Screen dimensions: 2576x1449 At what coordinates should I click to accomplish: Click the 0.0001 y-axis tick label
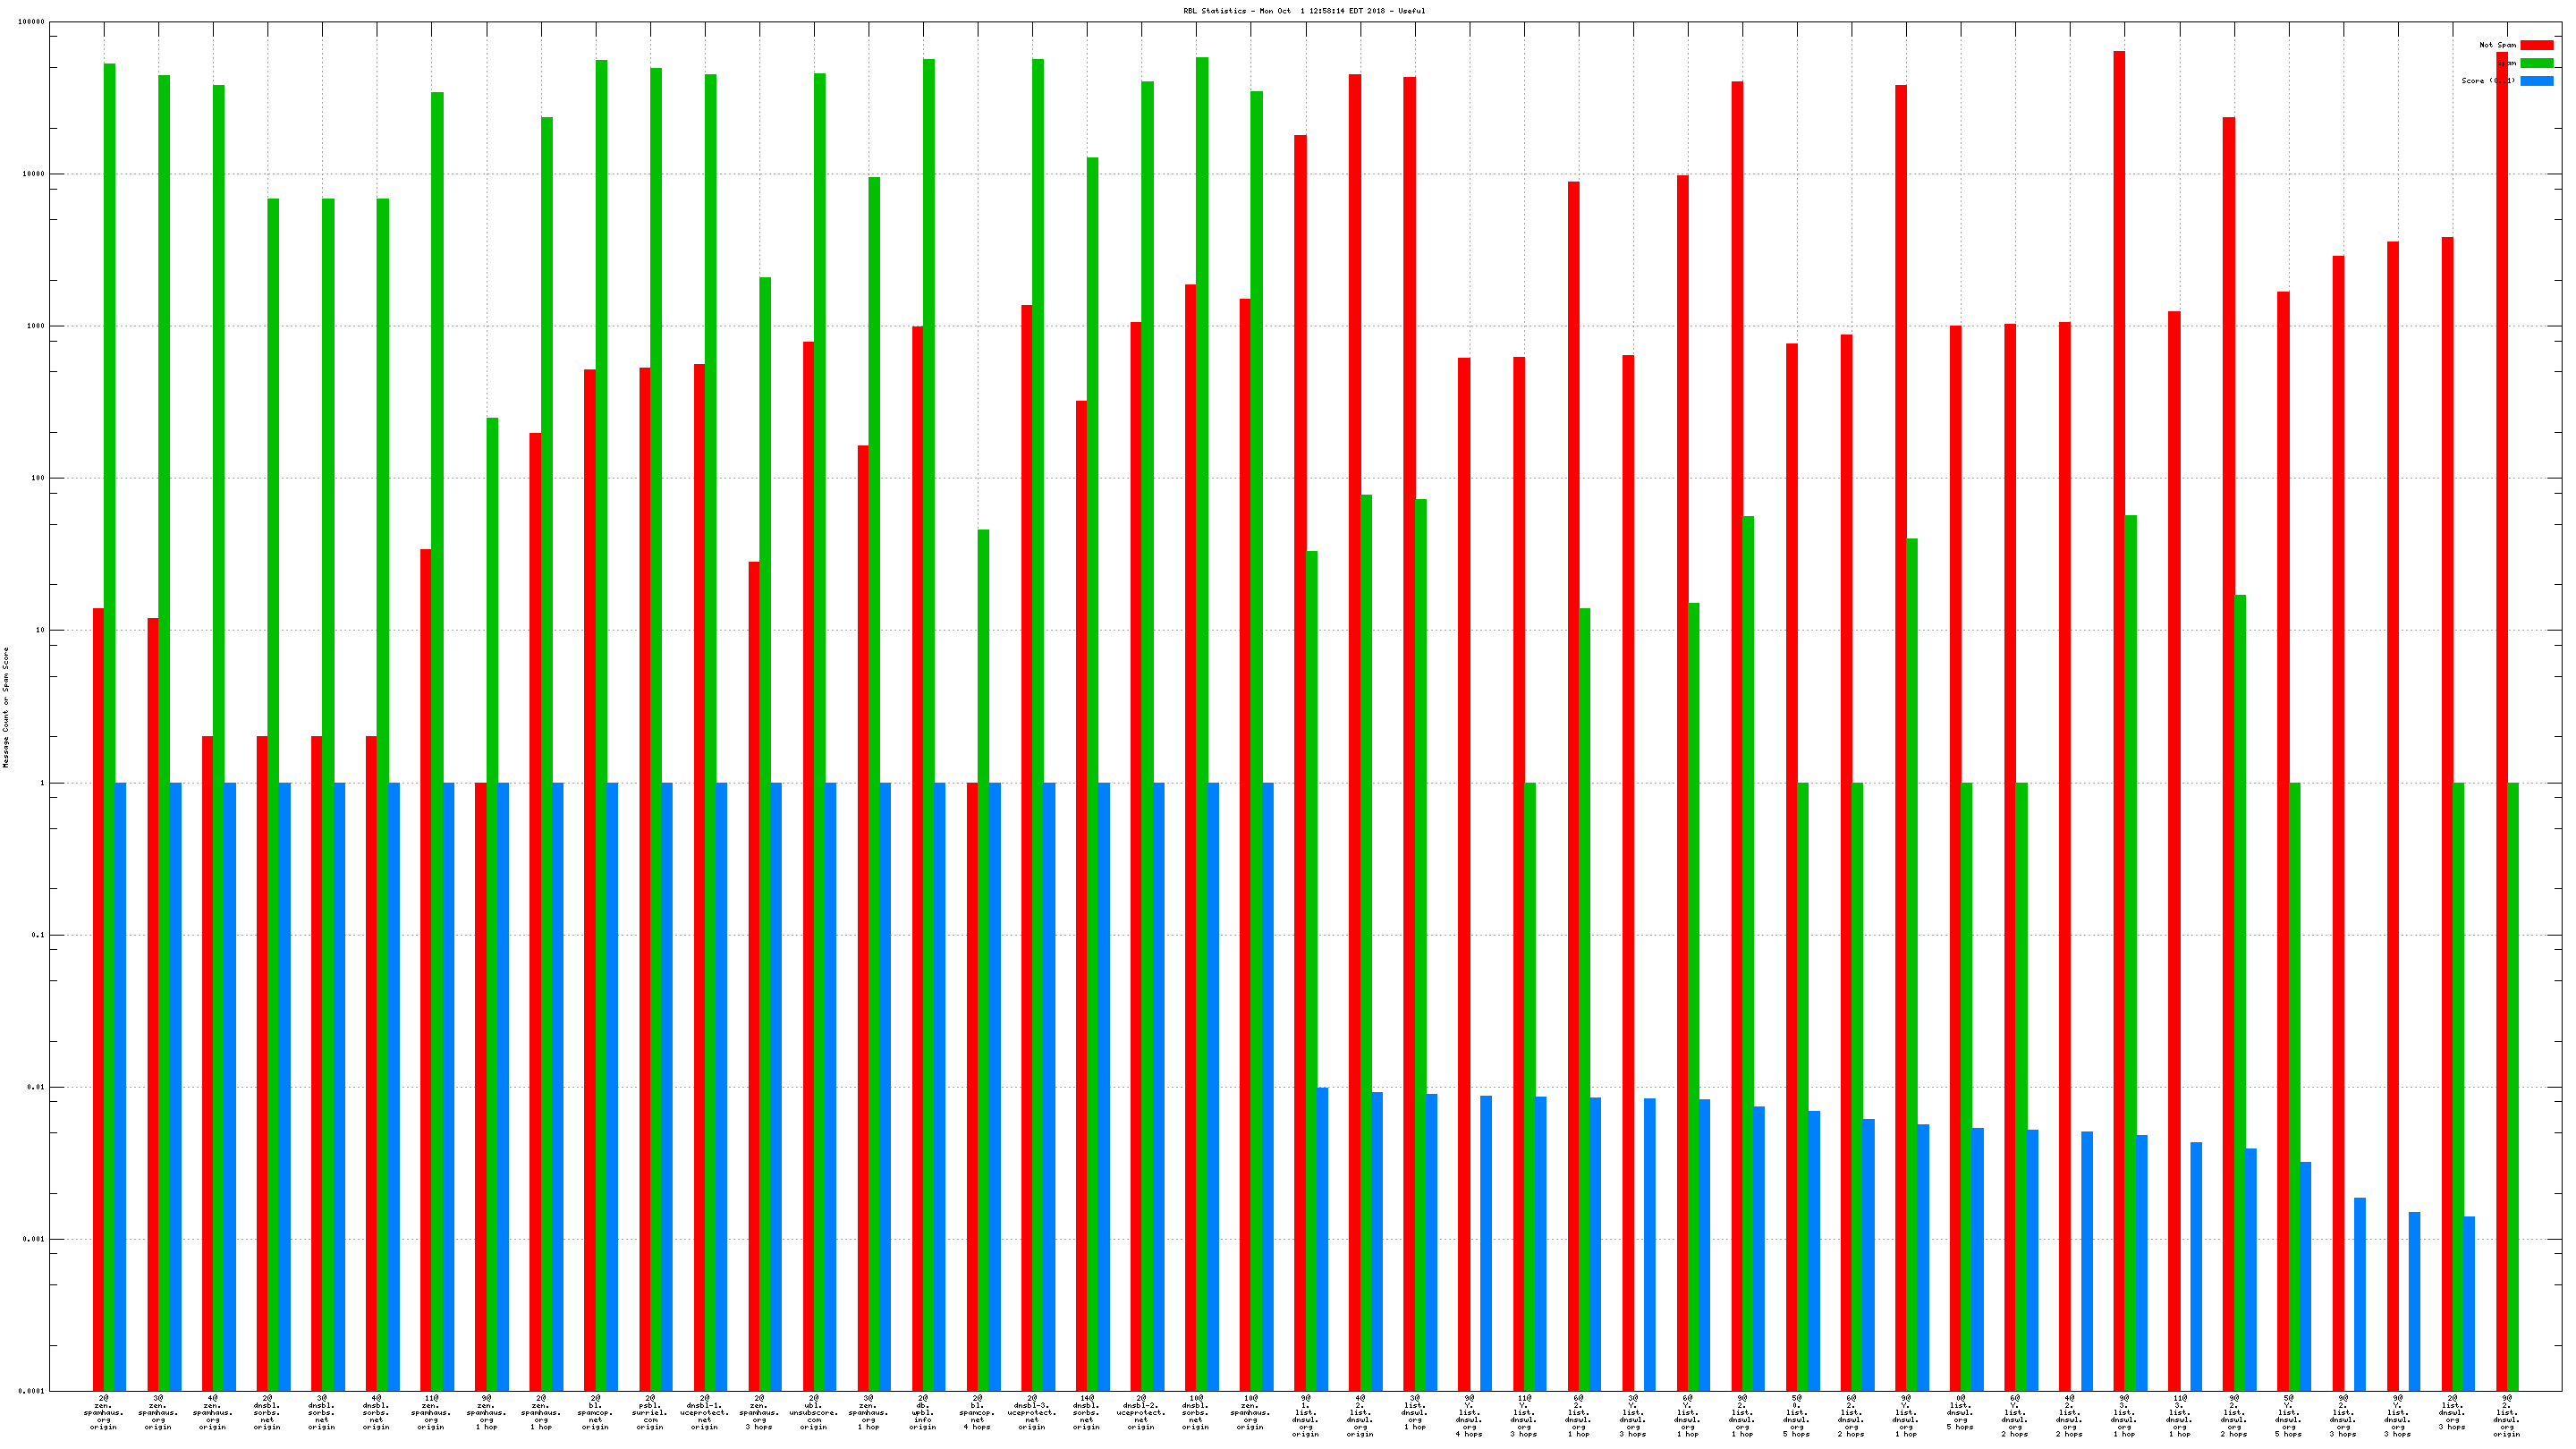coord(31,1391)
